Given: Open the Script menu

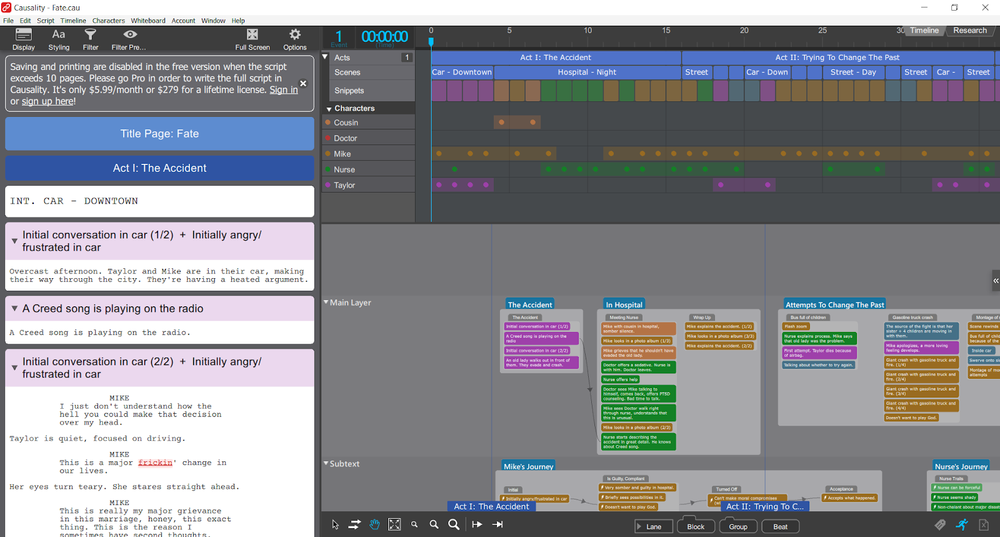Looking at the screenshot, I should coord(45,20).
